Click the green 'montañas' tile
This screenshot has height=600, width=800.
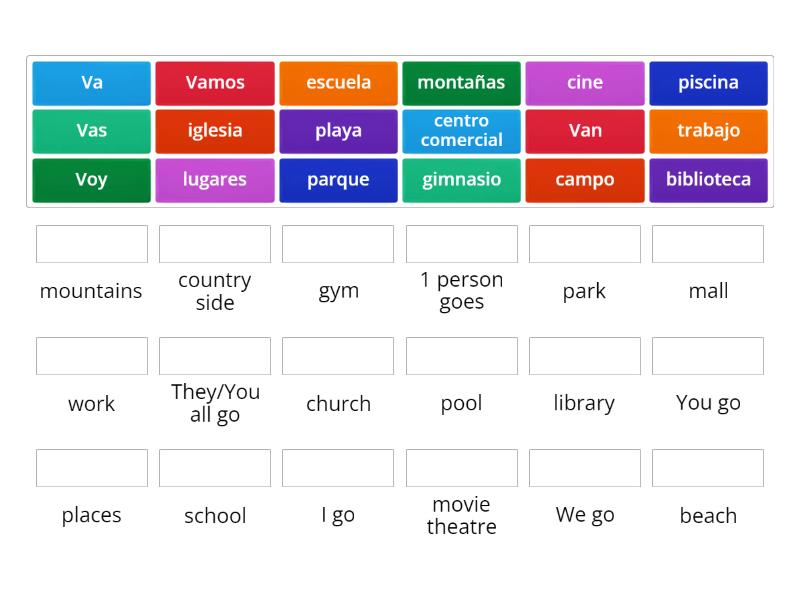(461, 83)
